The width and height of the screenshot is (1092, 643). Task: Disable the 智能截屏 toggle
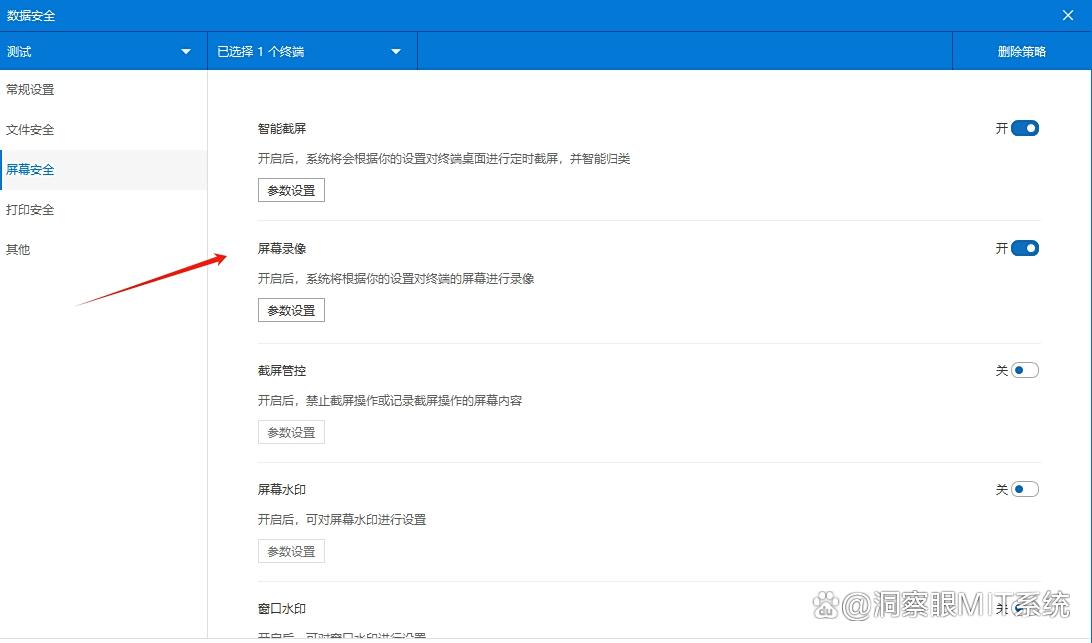pyautogui.click(x=1025, y=128)
